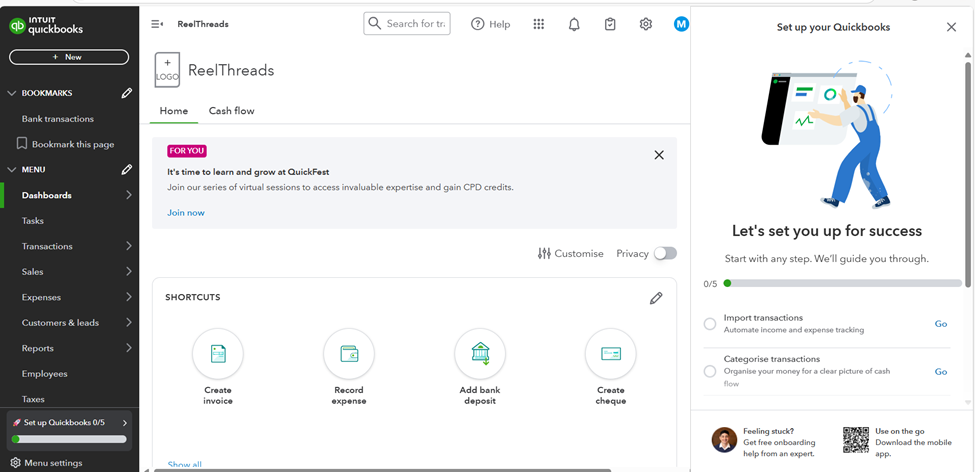Click the QR code for mobile app
The image size is (975, 472).
(x=856, y=440)
